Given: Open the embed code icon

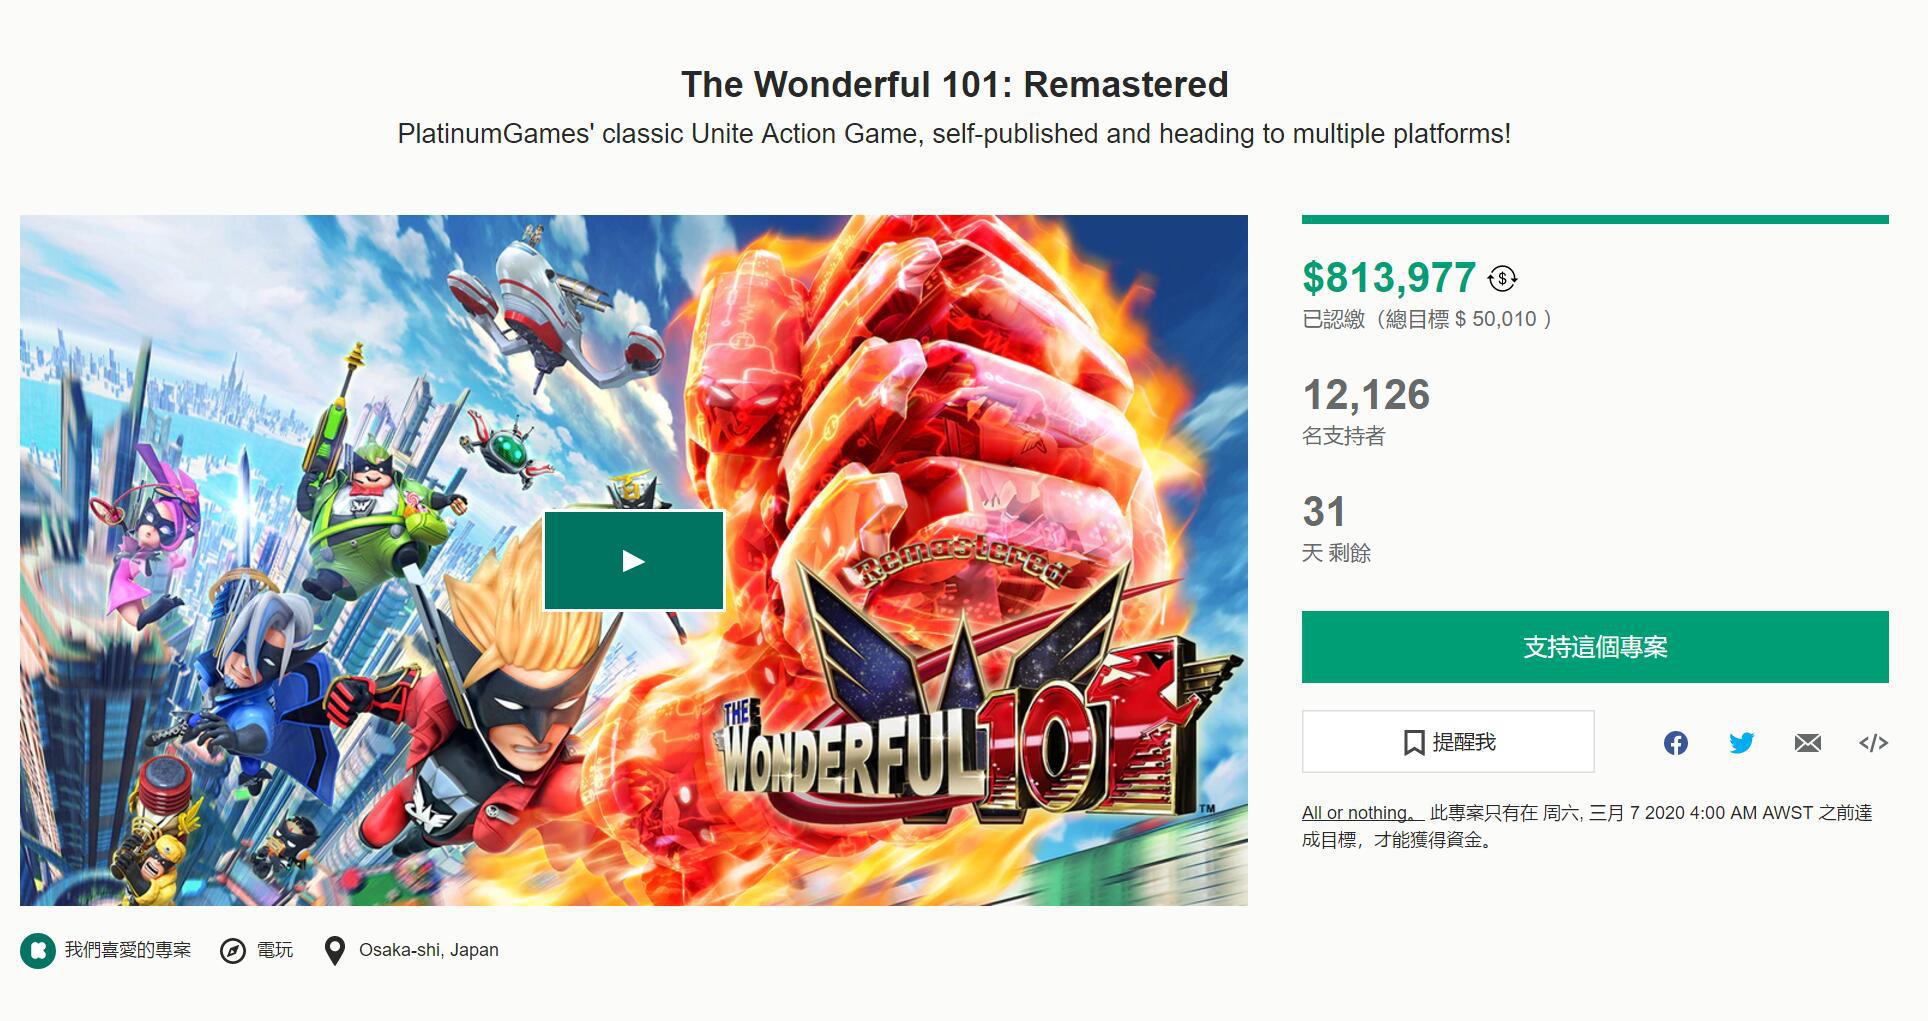Looking at the screenshot, I should 1873,743.
